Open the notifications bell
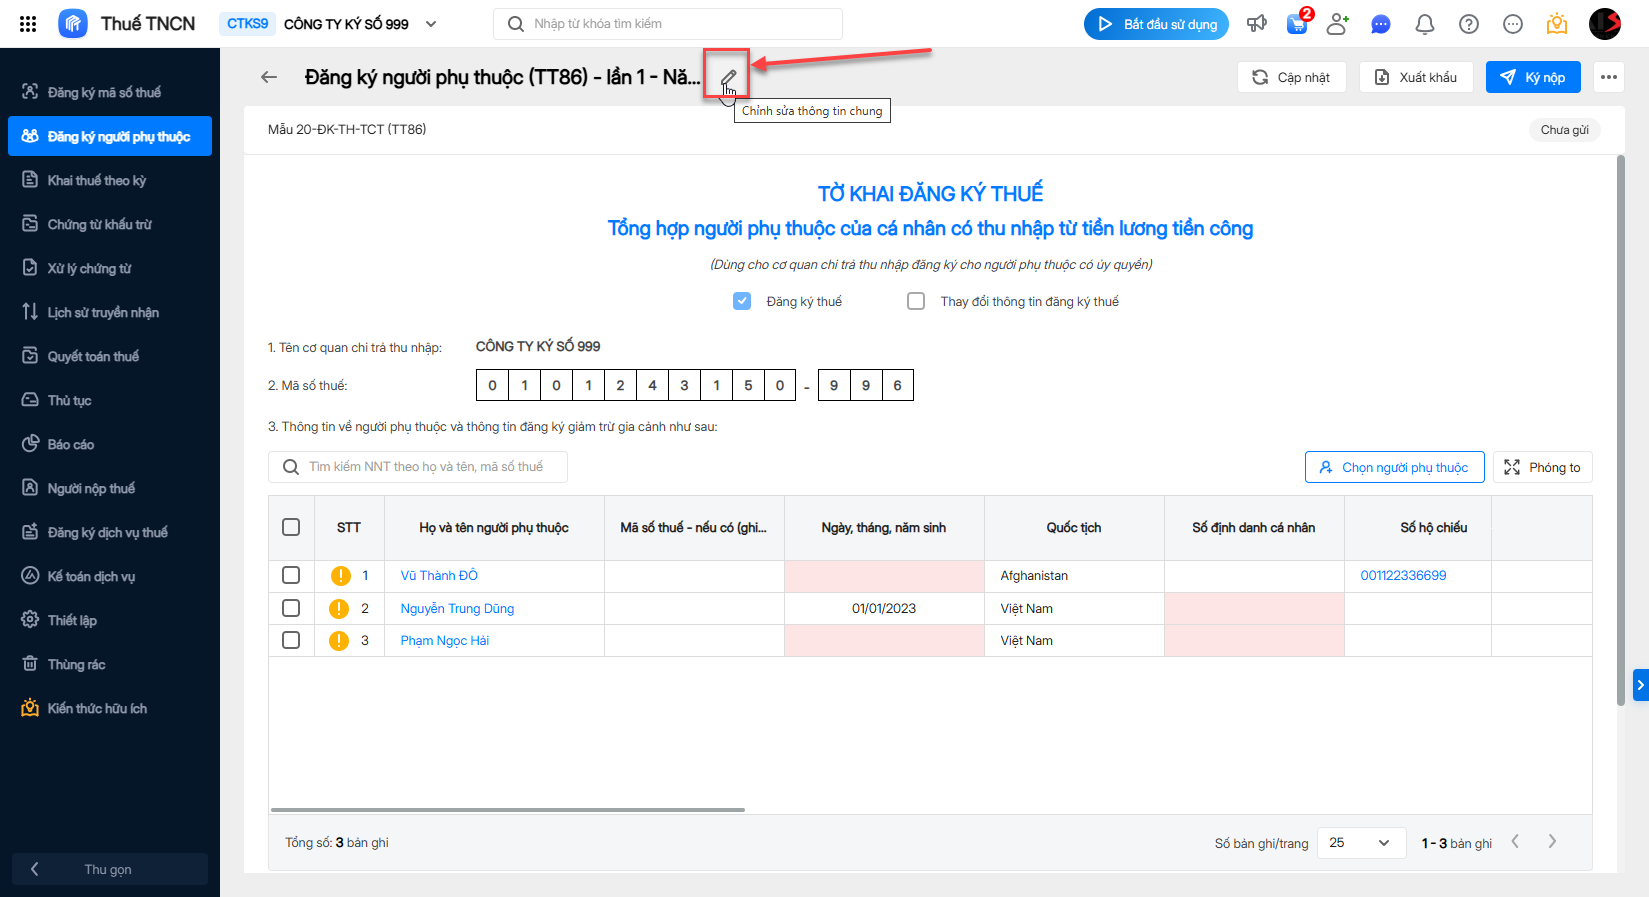1649x897 pixels. click(1425, 24)
